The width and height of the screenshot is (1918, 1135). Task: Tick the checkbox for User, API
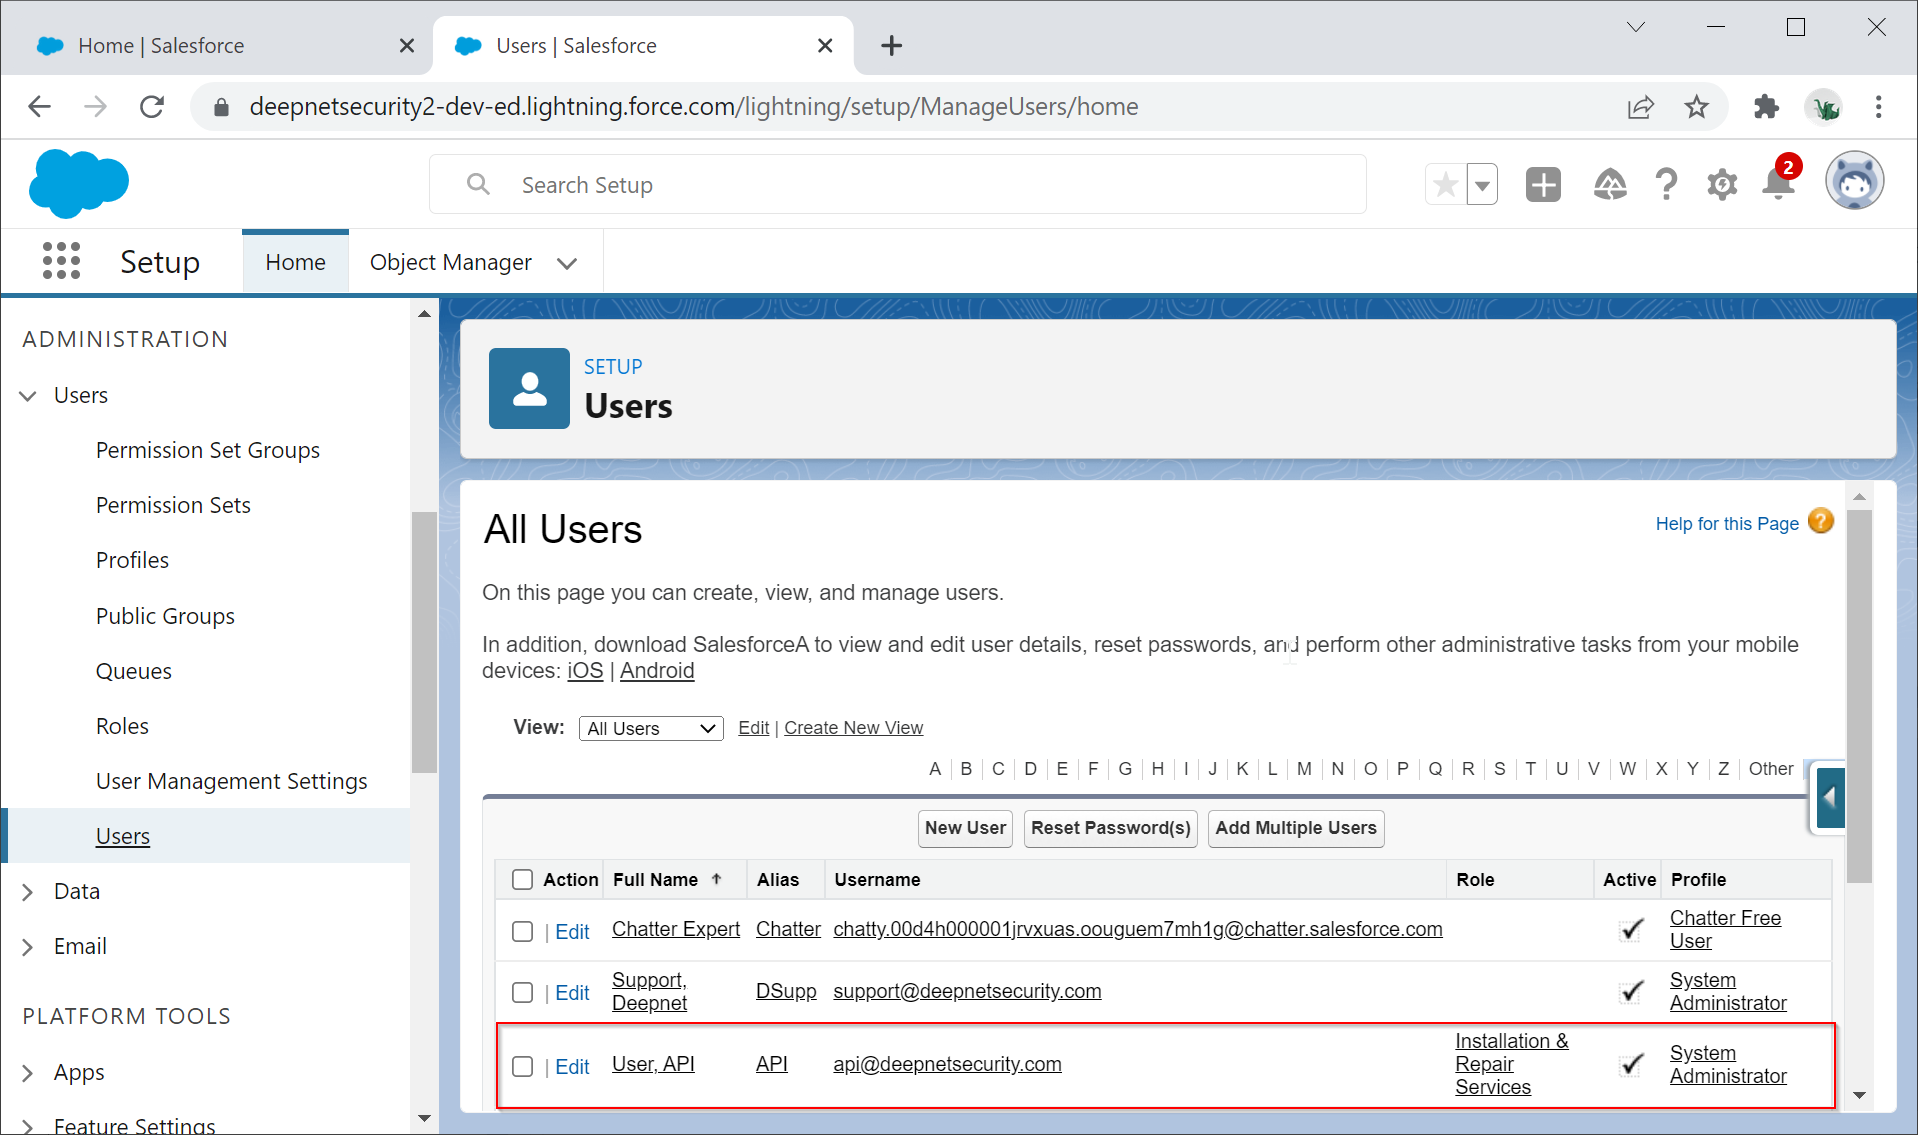[x=522, y=1067]
